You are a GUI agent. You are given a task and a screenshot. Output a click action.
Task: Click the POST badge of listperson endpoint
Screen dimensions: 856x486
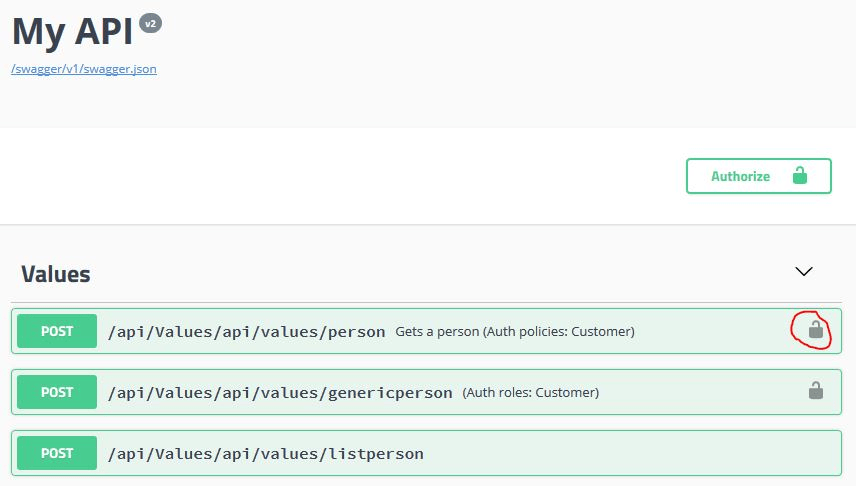[x=57, y=453]
